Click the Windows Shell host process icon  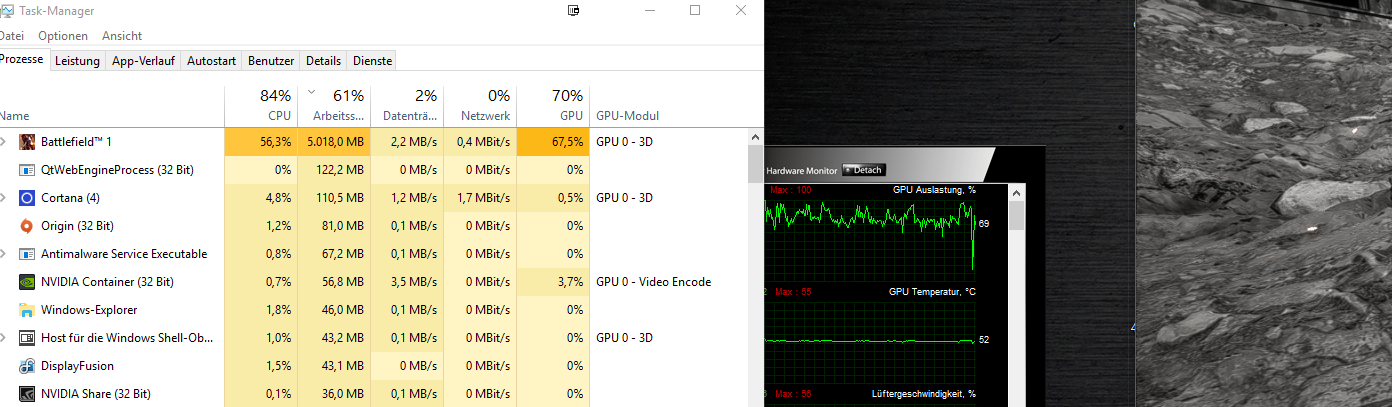[x=27, y=338]
